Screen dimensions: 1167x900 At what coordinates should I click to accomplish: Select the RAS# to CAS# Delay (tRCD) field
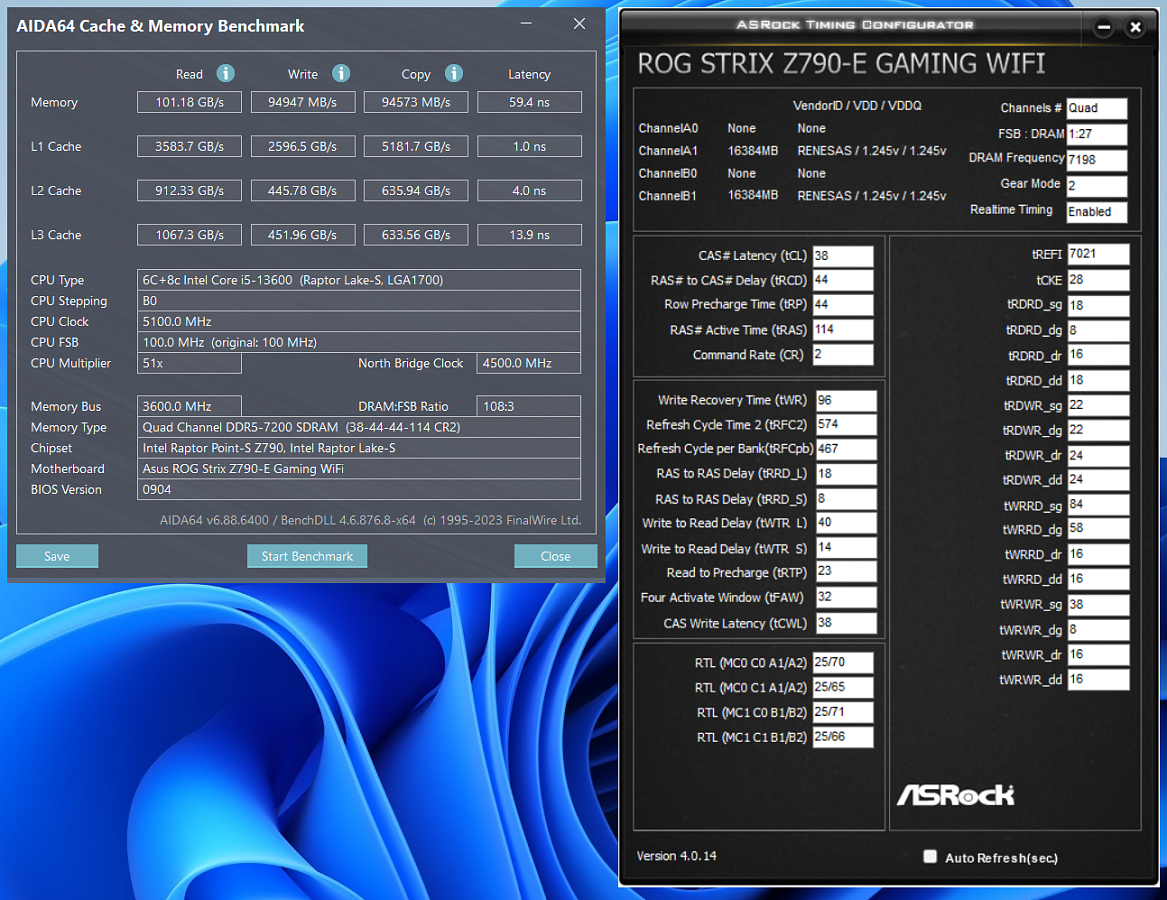coord(843,280)
